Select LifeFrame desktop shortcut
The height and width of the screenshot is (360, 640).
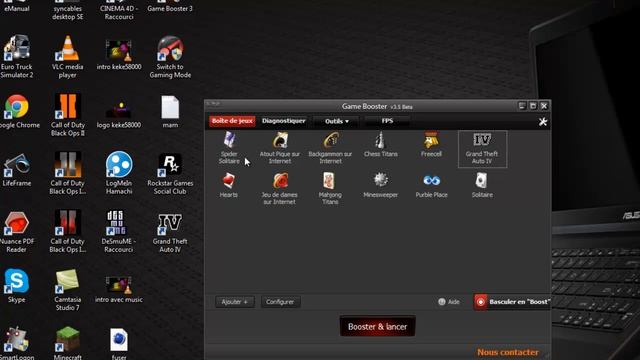[x=17, y=170]
